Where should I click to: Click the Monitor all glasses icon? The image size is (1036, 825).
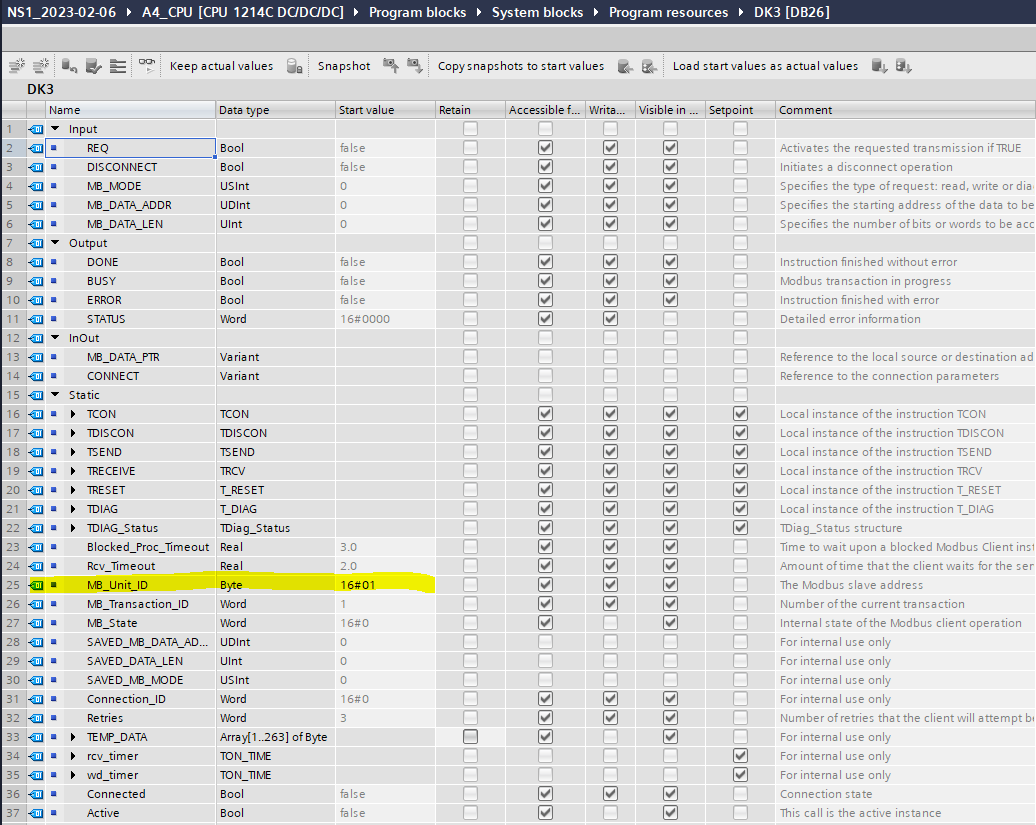(x=147, y=66)
